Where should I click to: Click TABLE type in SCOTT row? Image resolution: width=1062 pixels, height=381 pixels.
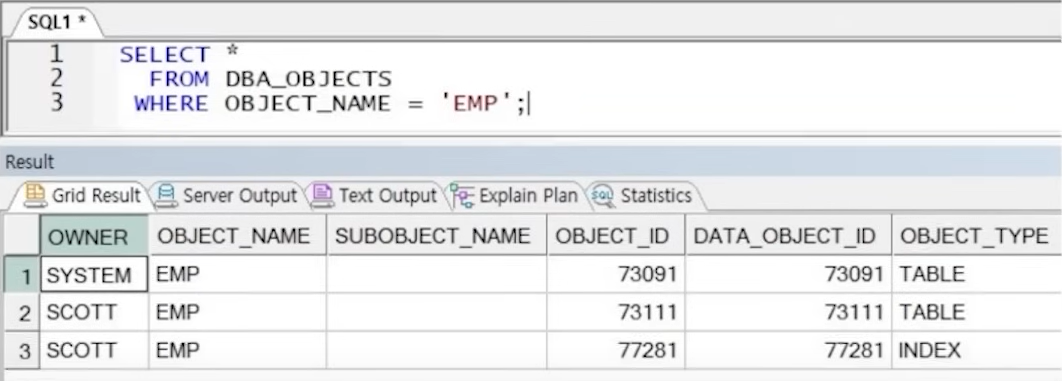977,313
